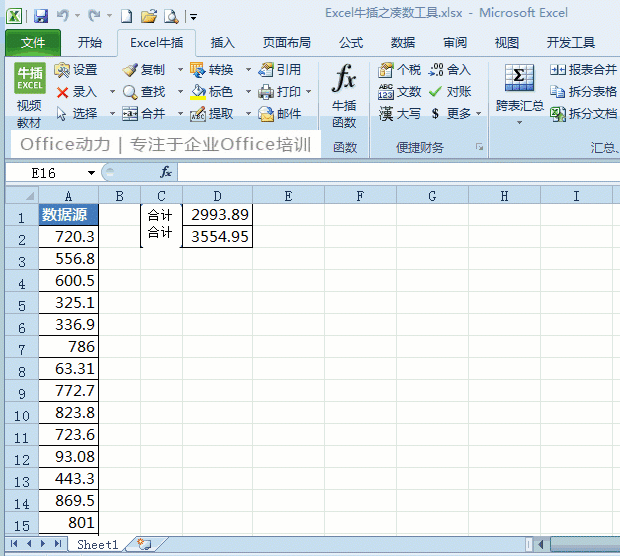The width and height of the screenshot is (620, 556).
Task: Click the 舍入 rounding tool
Action: tap(450, 70)
